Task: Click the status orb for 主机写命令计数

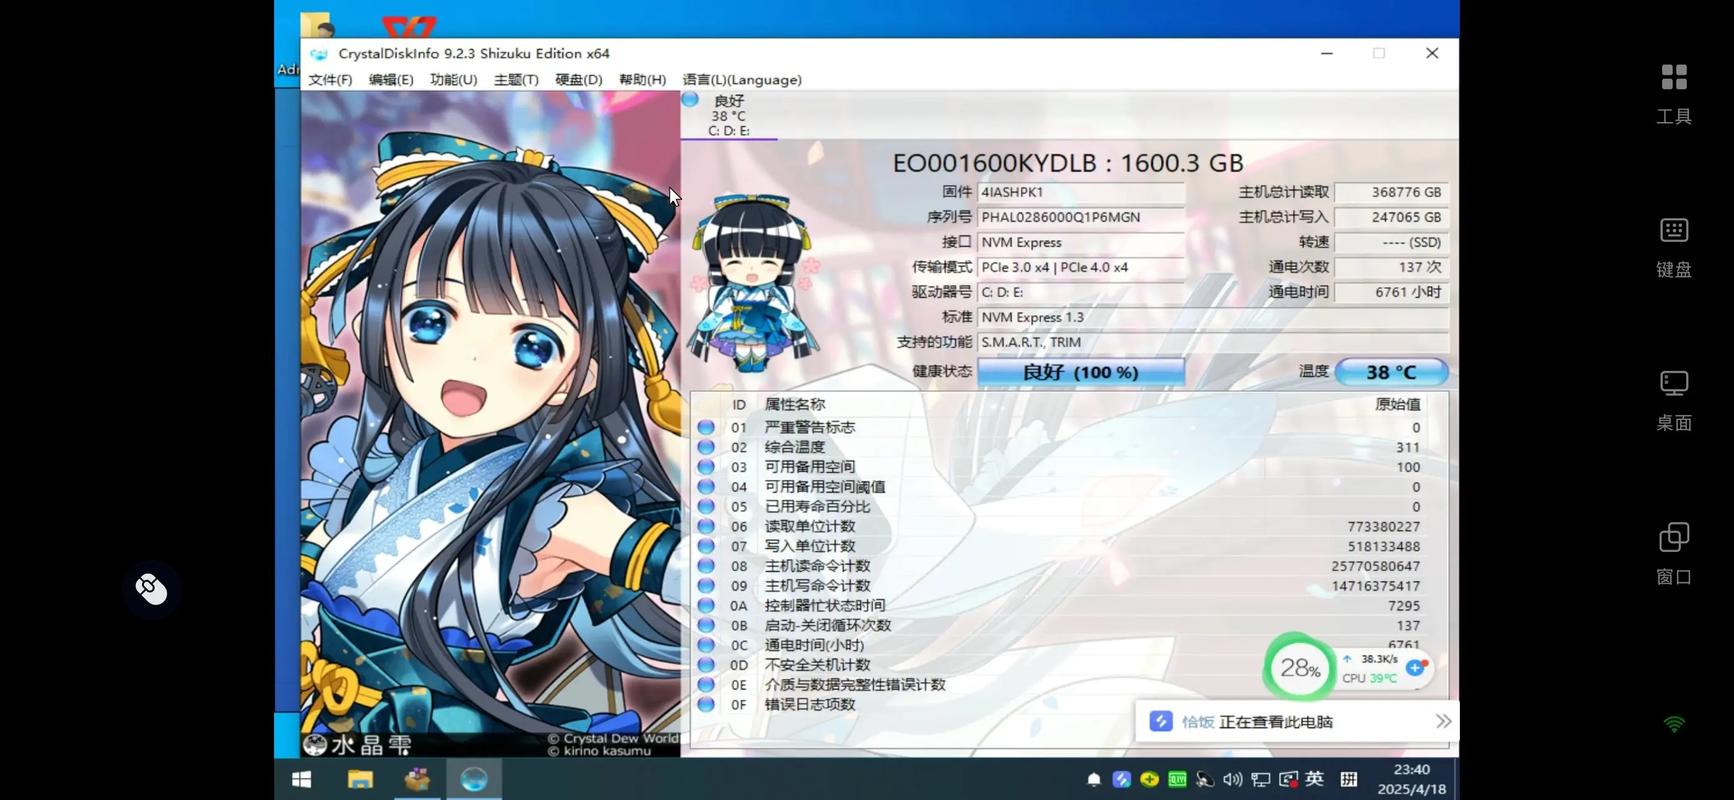Action: (x=706, y=586)
